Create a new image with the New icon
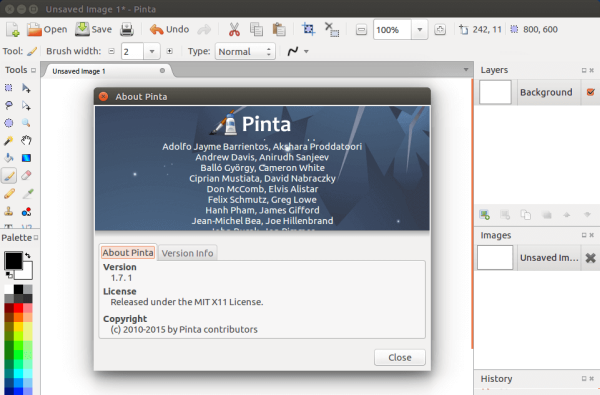600x395 pixels. [13, 29]
